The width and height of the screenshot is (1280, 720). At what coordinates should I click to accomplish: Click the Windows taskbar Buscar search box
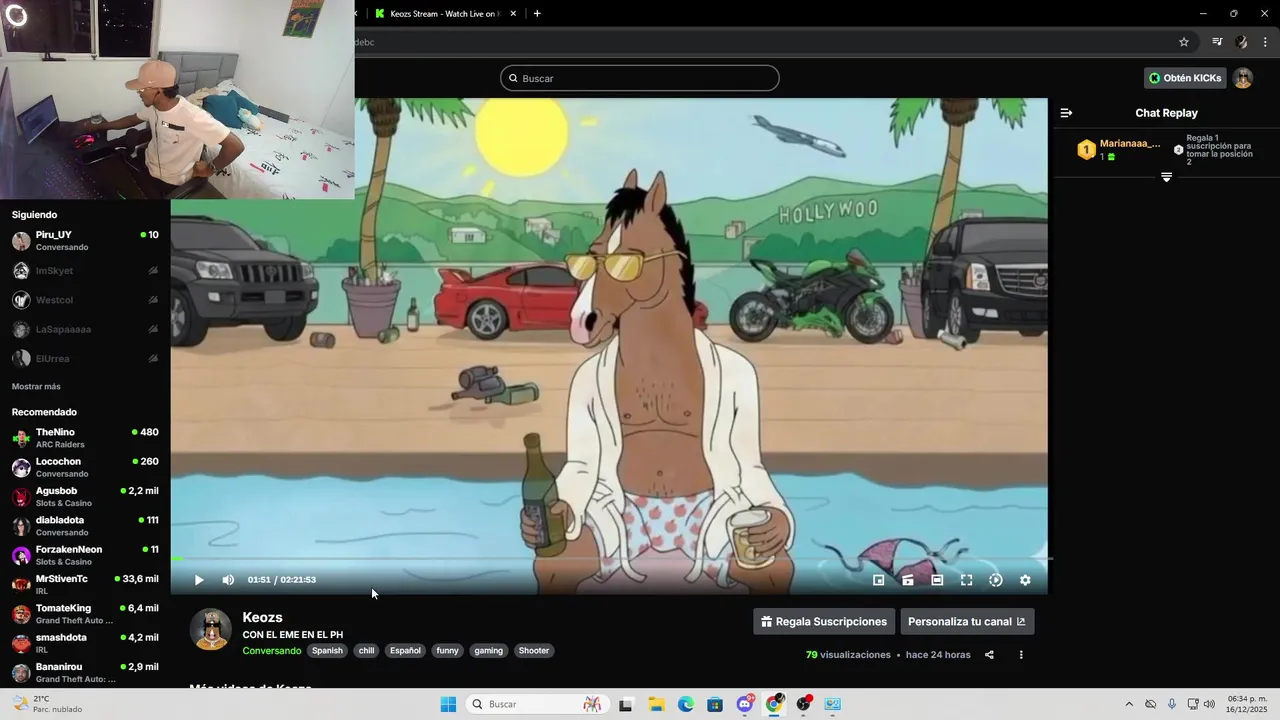click(x=538, y=704)
